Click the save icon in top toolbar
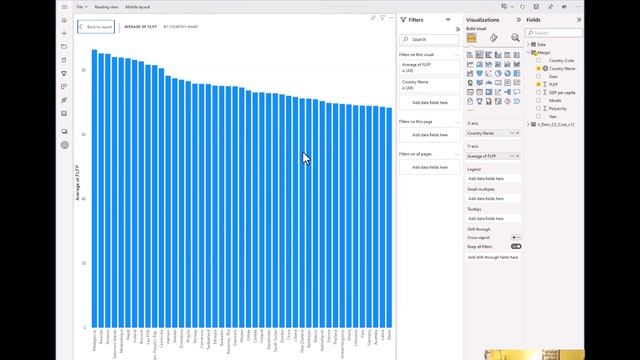The height and width of the screenshot is (360, 640). point(536,7)
